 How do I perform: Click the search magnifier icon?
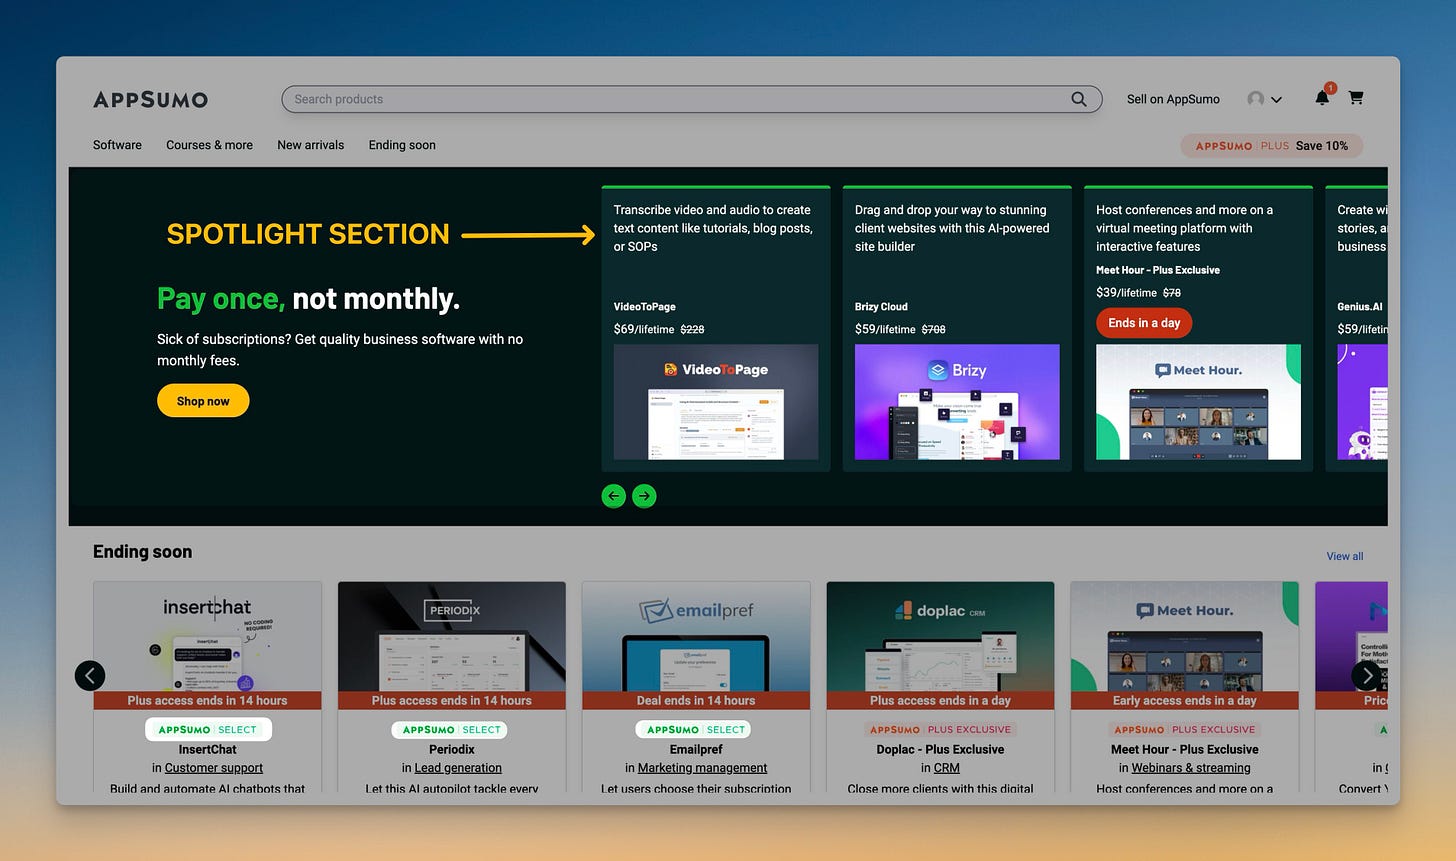pos(1079,99)
